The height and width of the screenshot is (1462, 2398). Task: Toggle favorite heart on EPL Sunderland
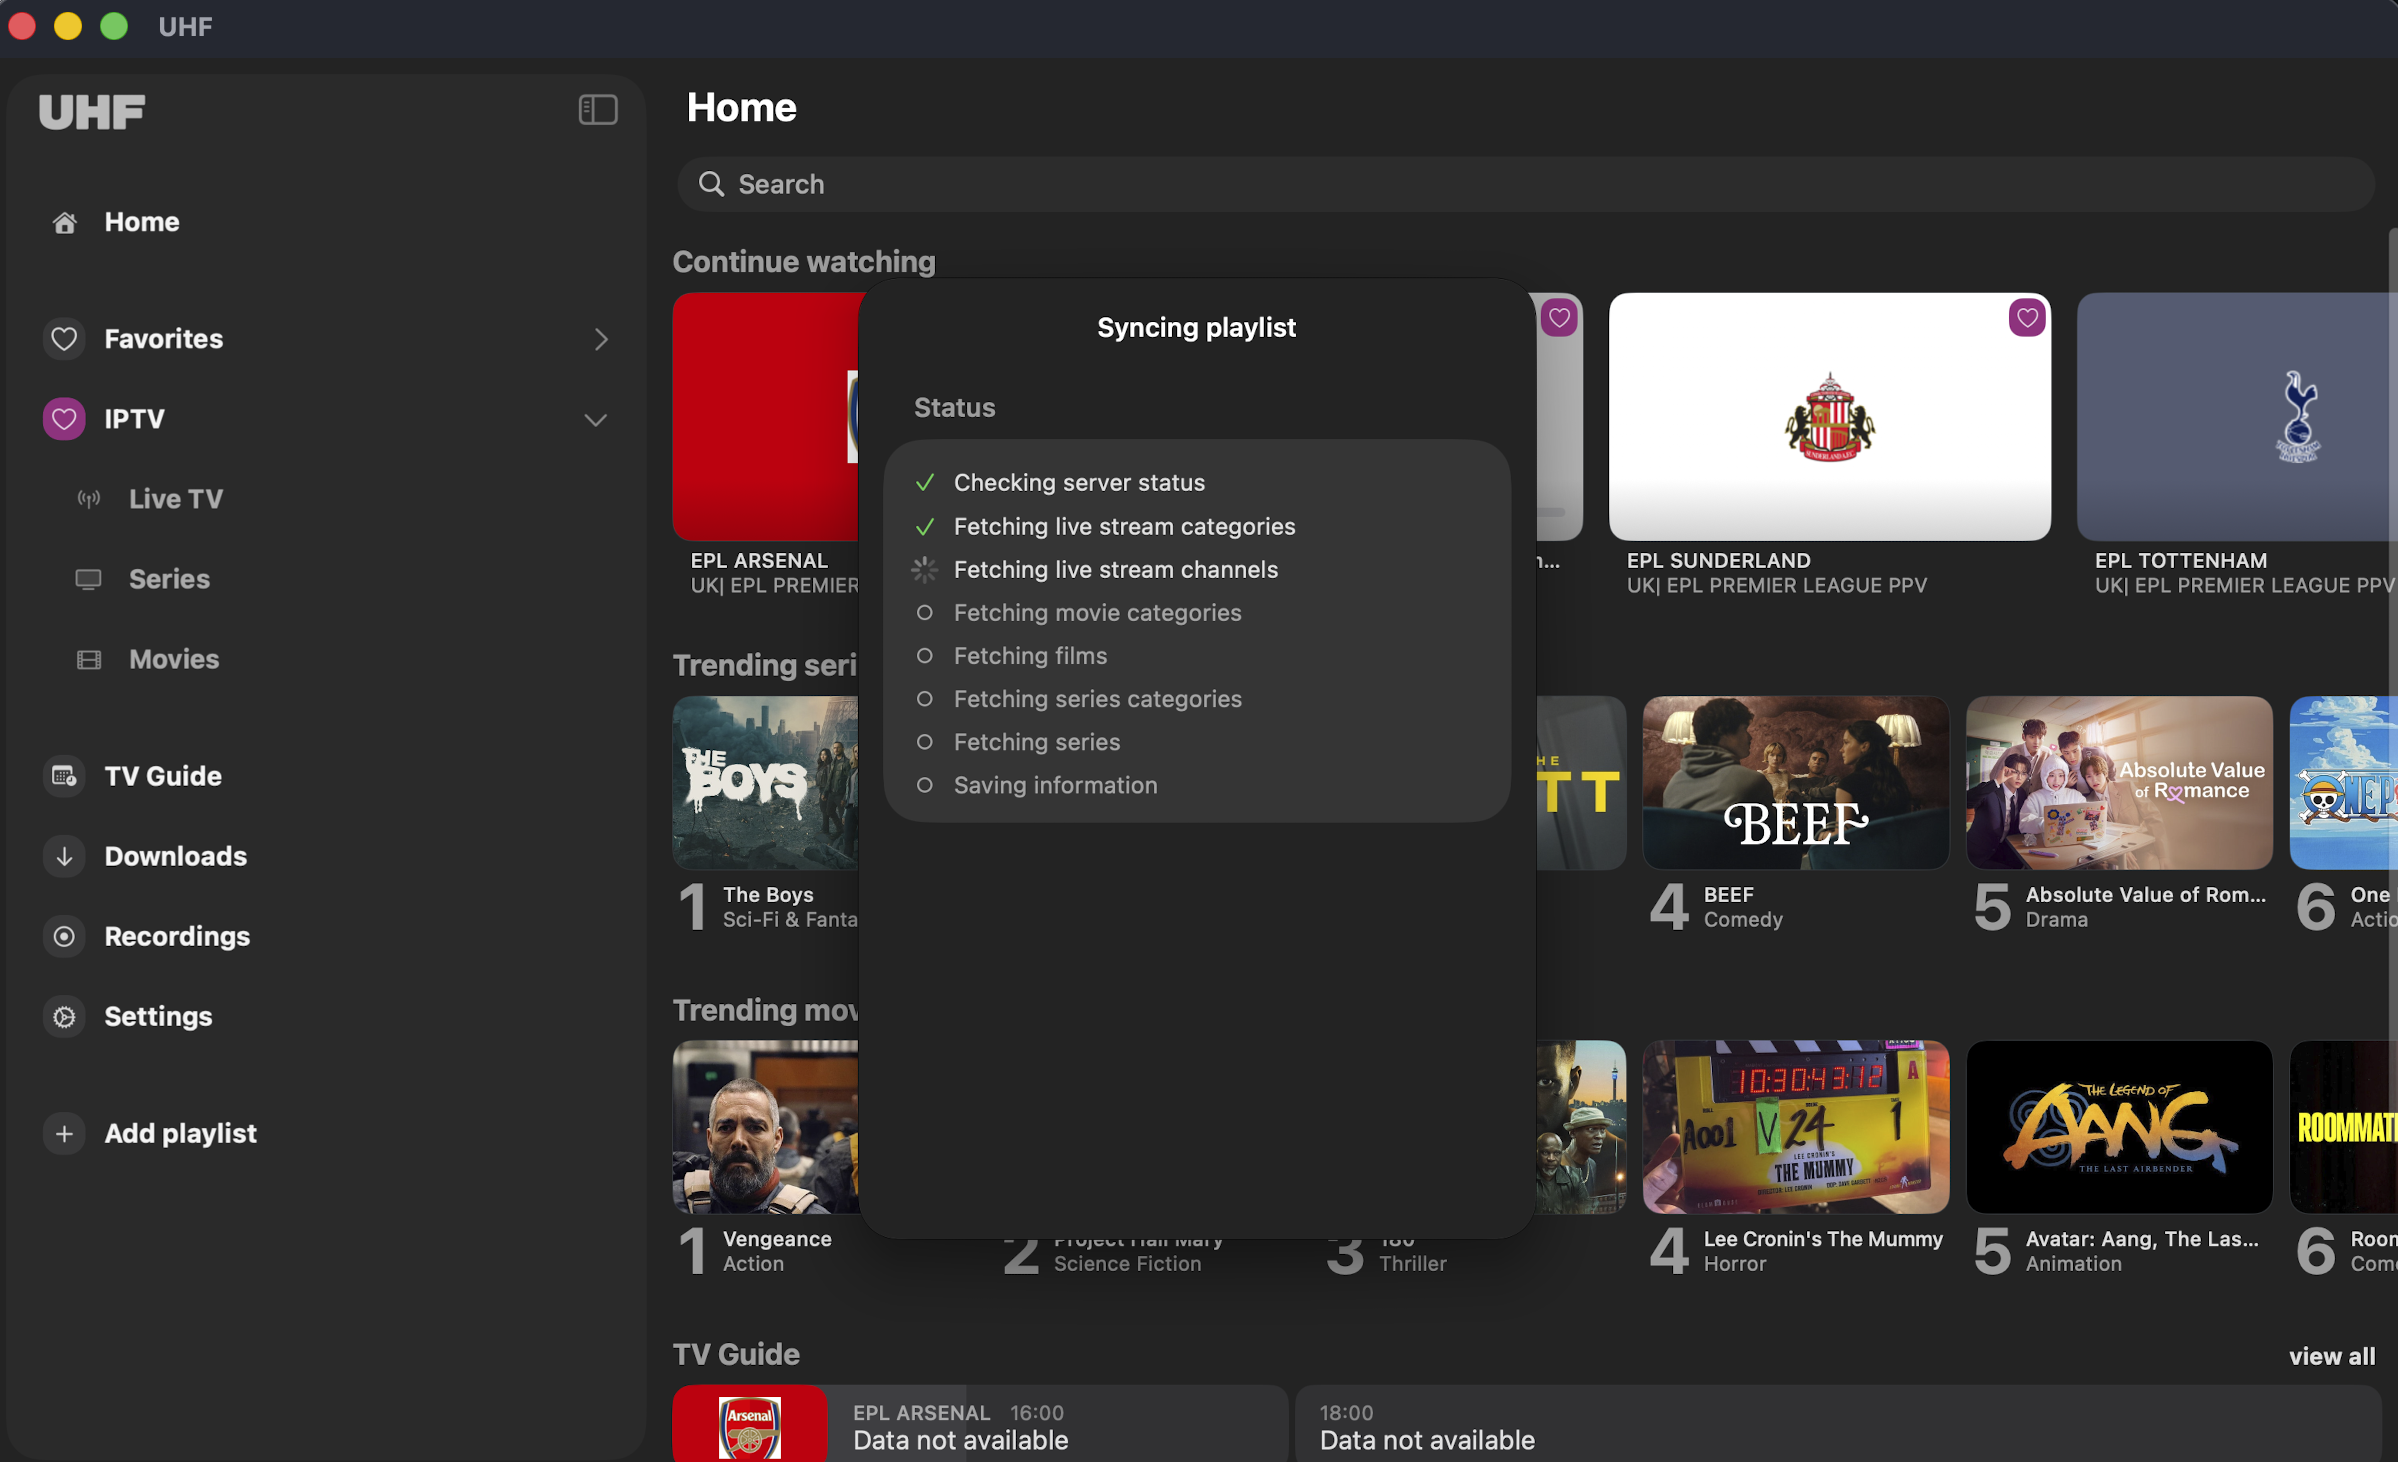2026,318
